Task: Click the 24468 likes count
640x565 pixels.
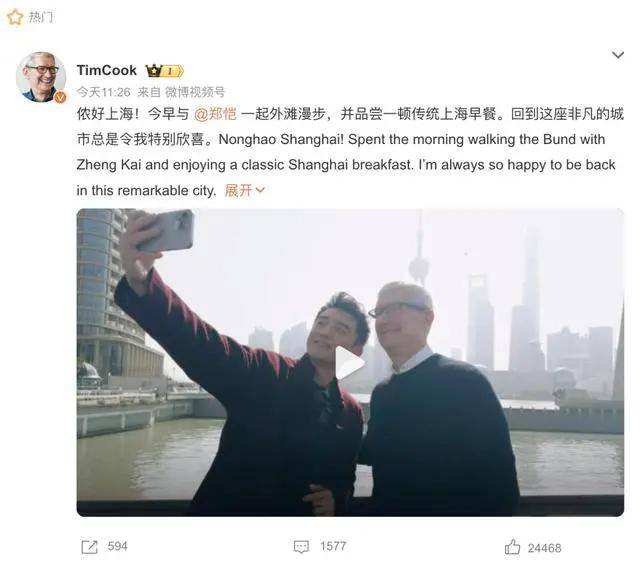Action: coord(544,548)
